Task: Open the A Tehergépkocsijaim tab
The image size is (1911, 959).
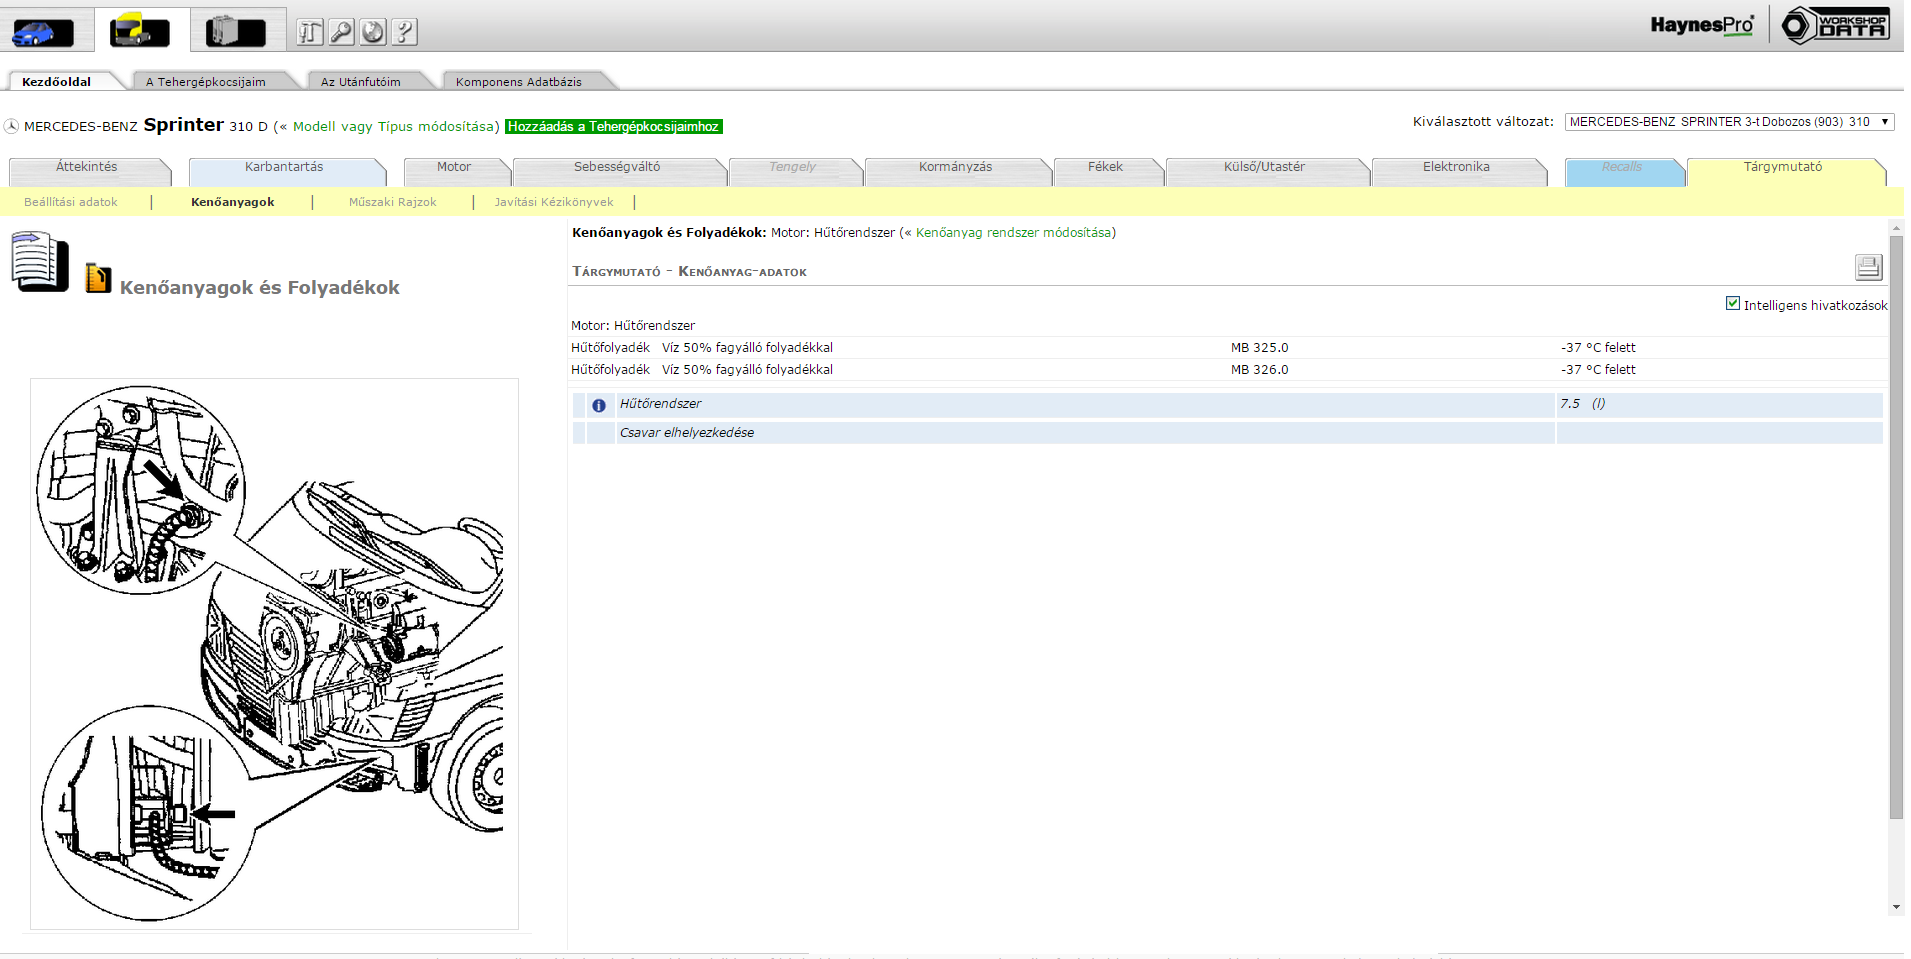Action: point(206,82)
